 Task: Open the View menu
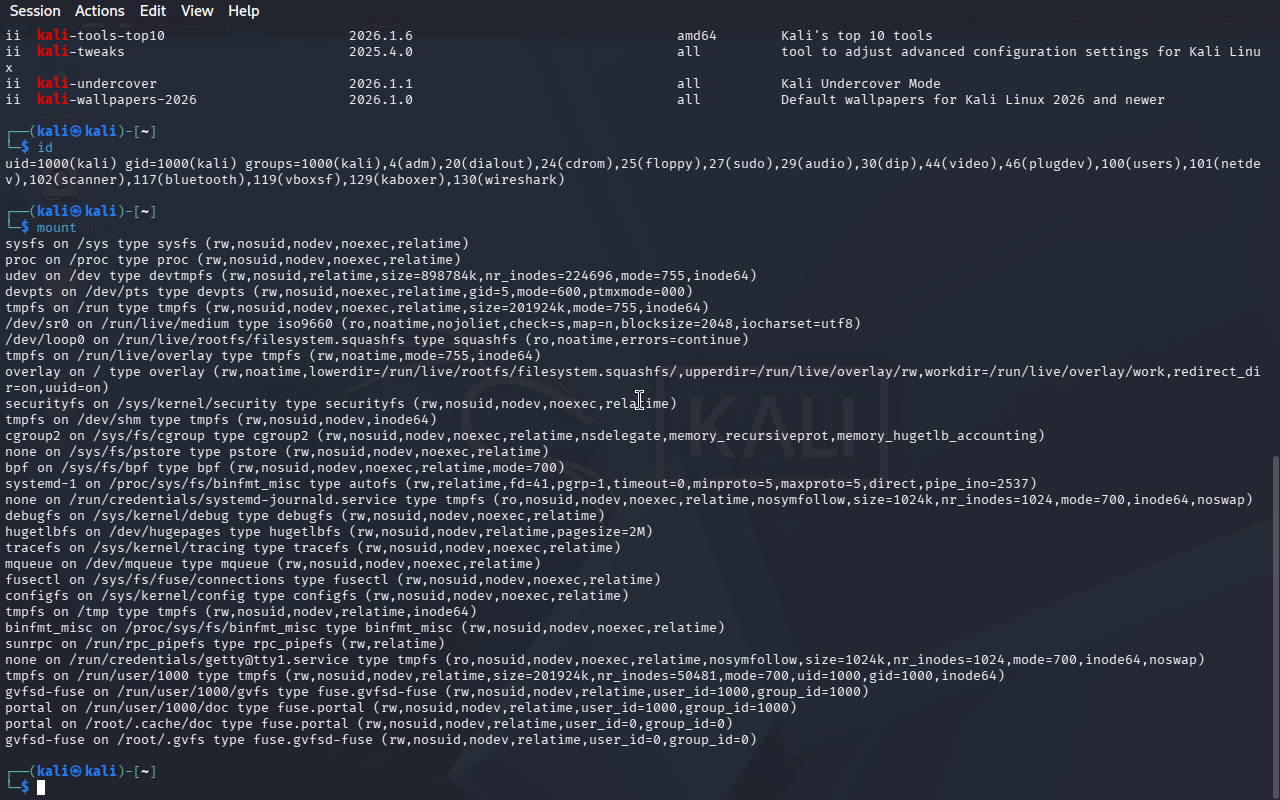pyautogui.click(x=197, y=11)
